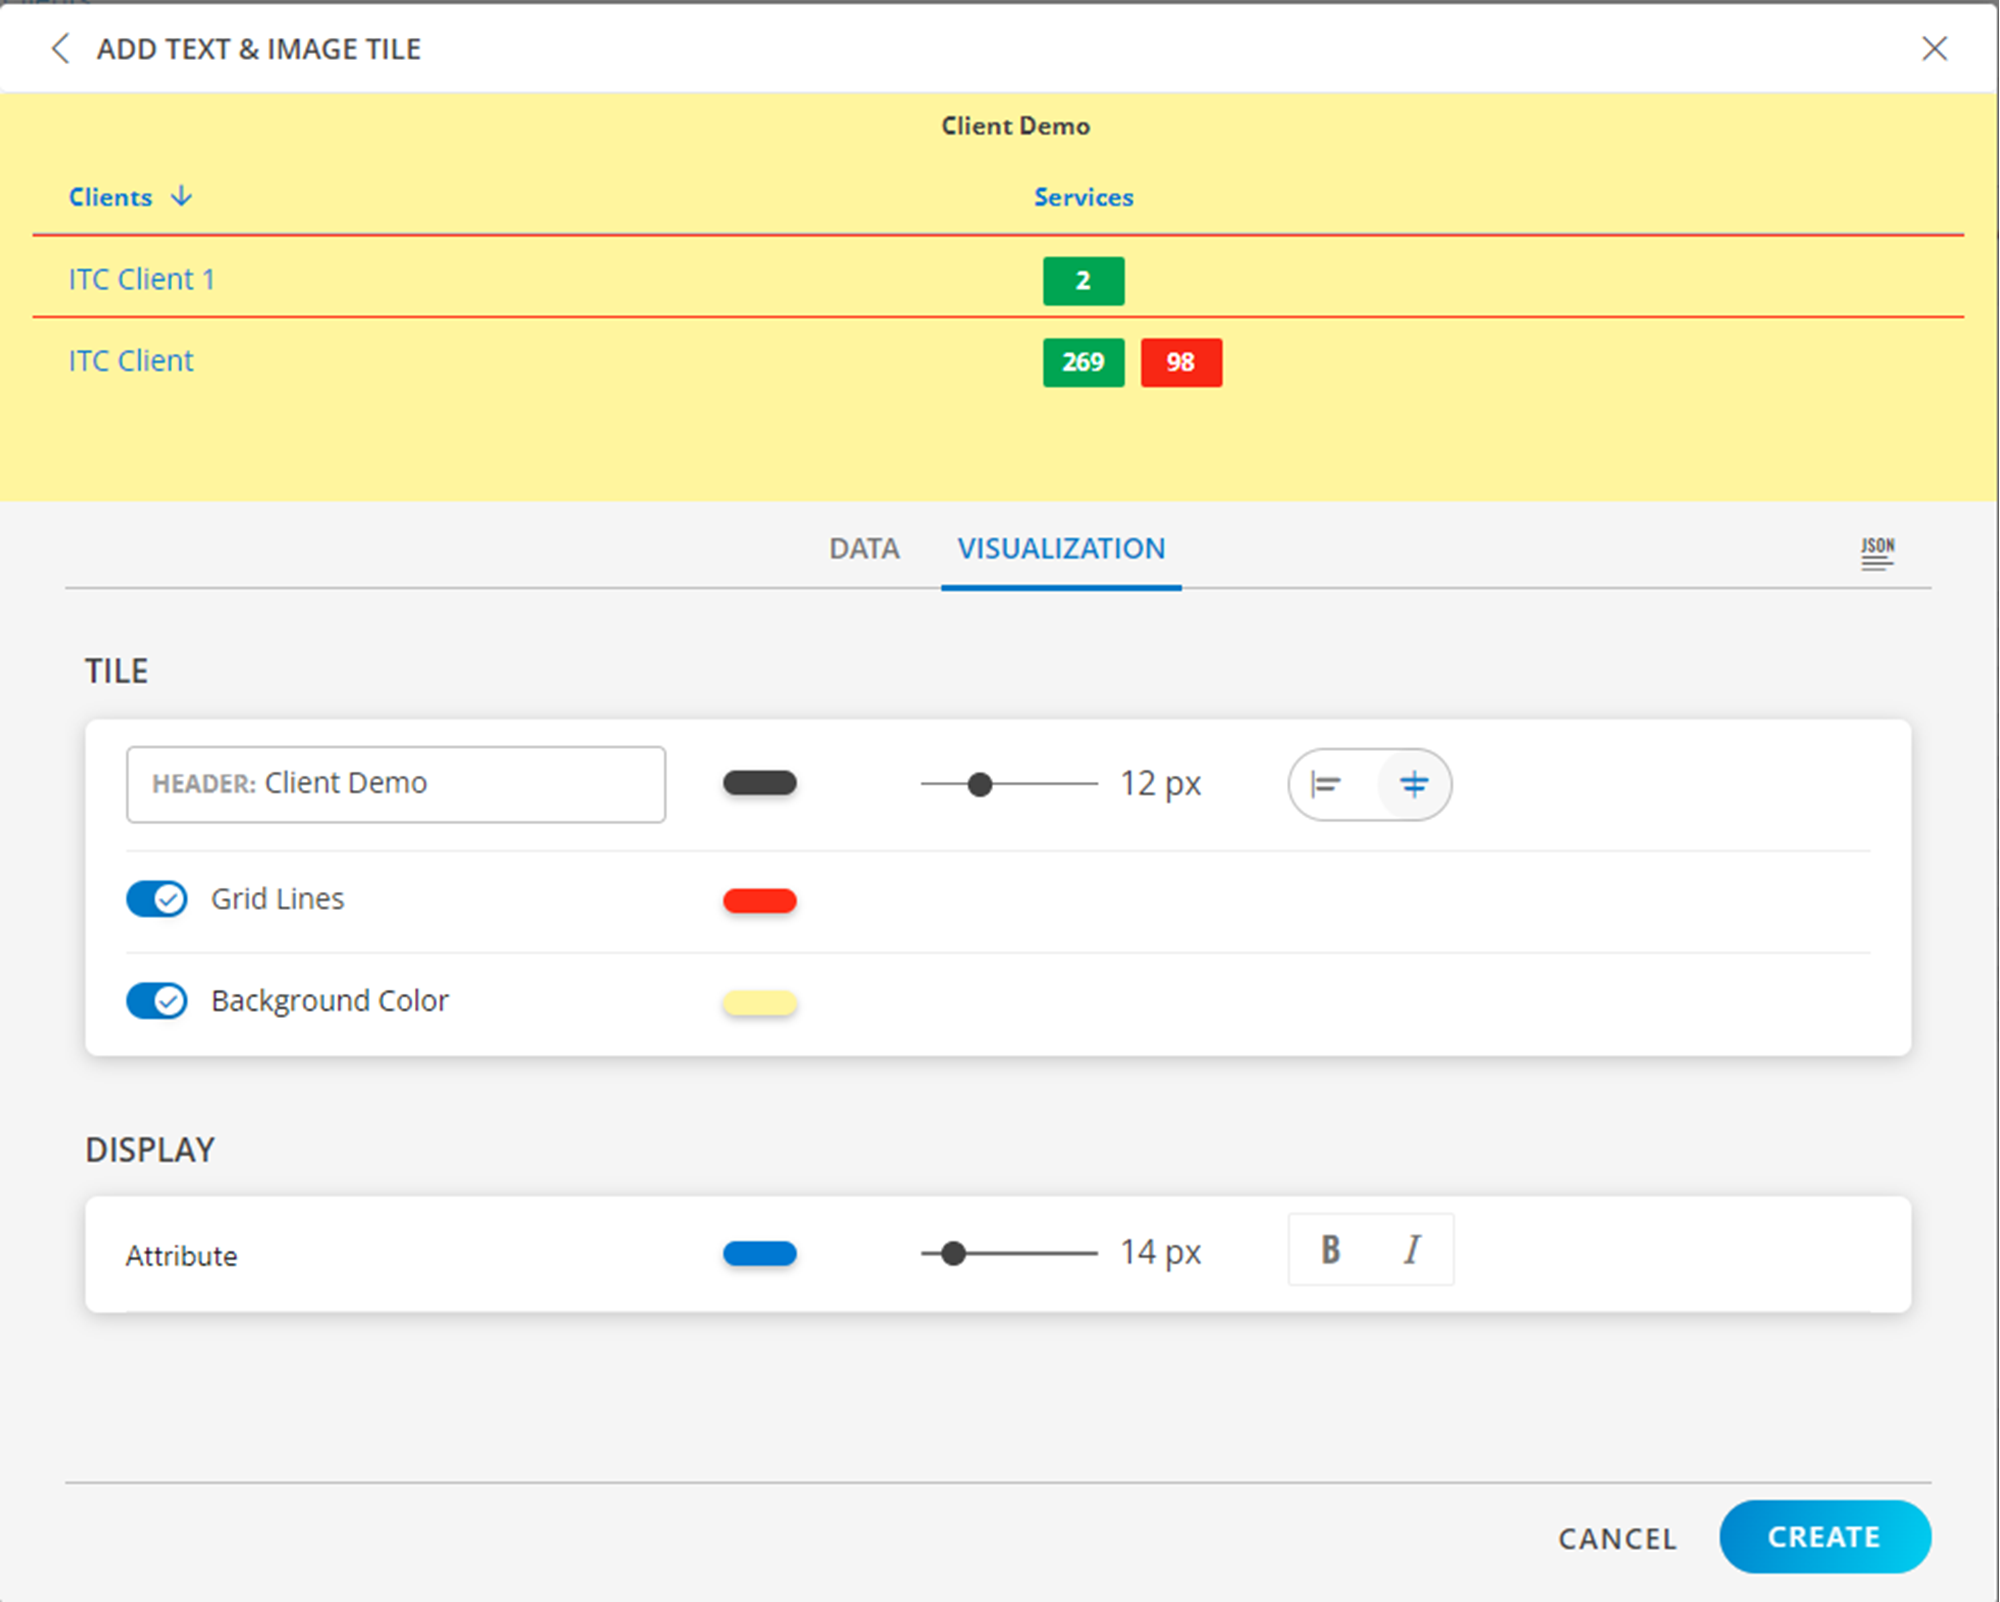The image size is (2000, 1602).
Task: Edit the header field showing Client Demo
Action: [396, 784]
